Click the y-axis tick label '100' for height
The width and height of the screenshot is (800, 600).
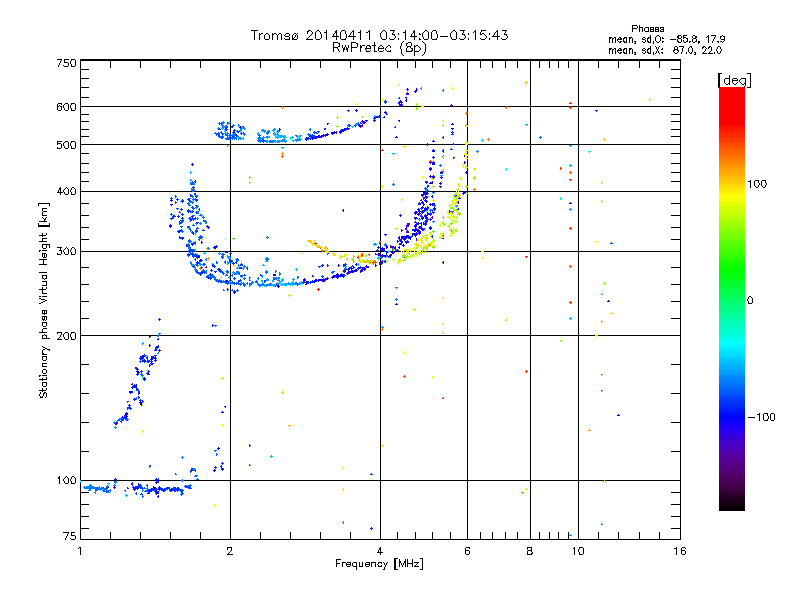tap(66, 480)
